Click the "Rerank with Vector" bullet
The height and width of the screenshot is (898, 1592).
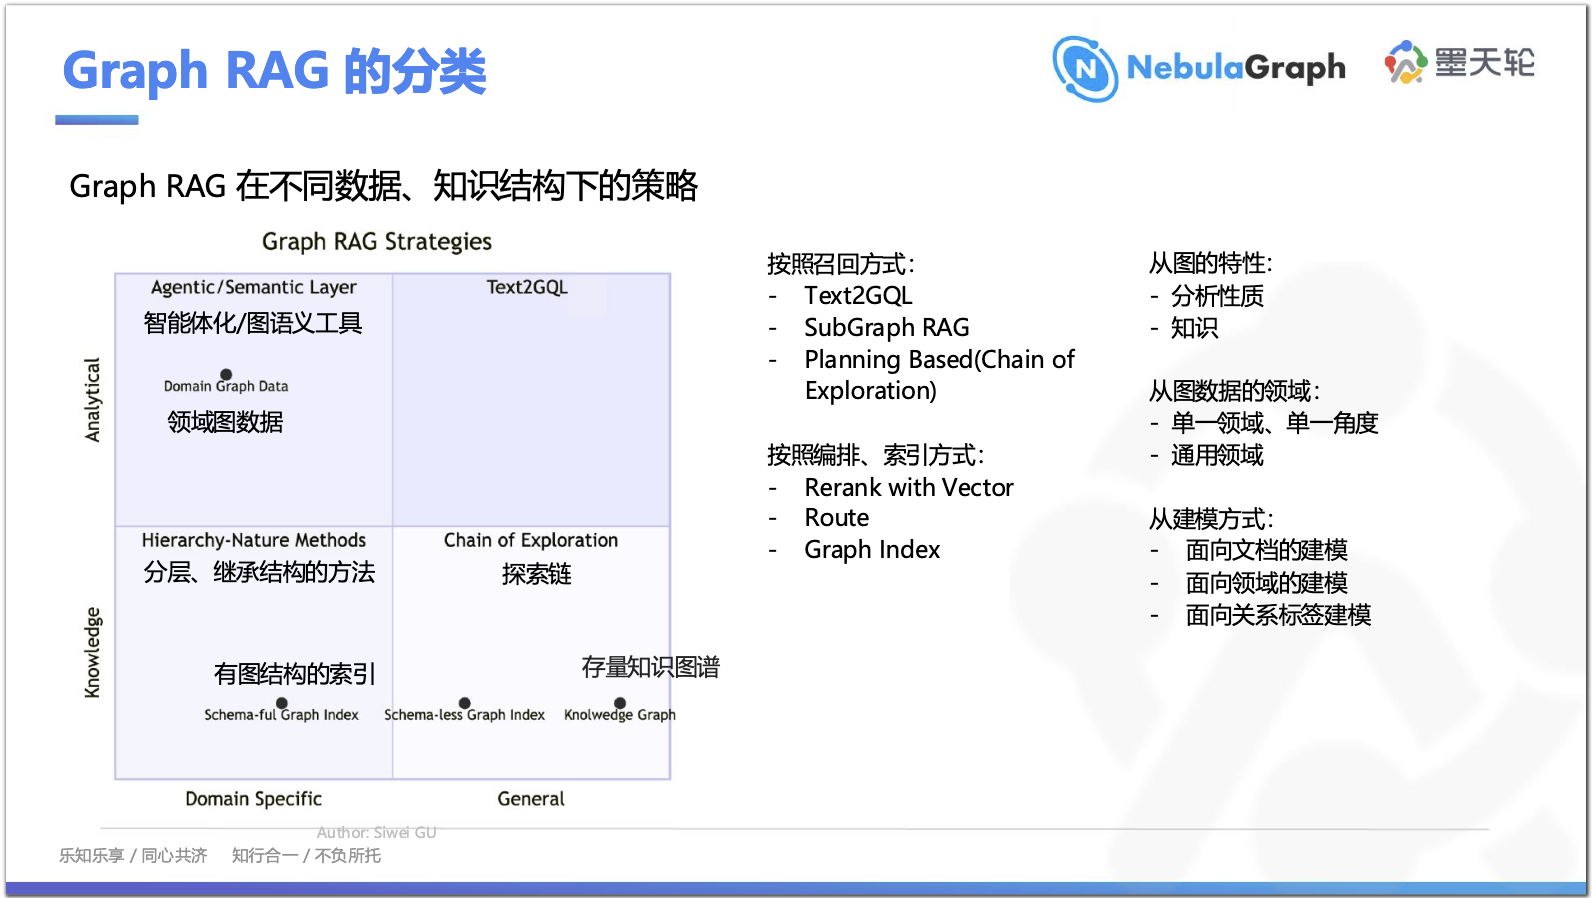[x=909, y=488]
